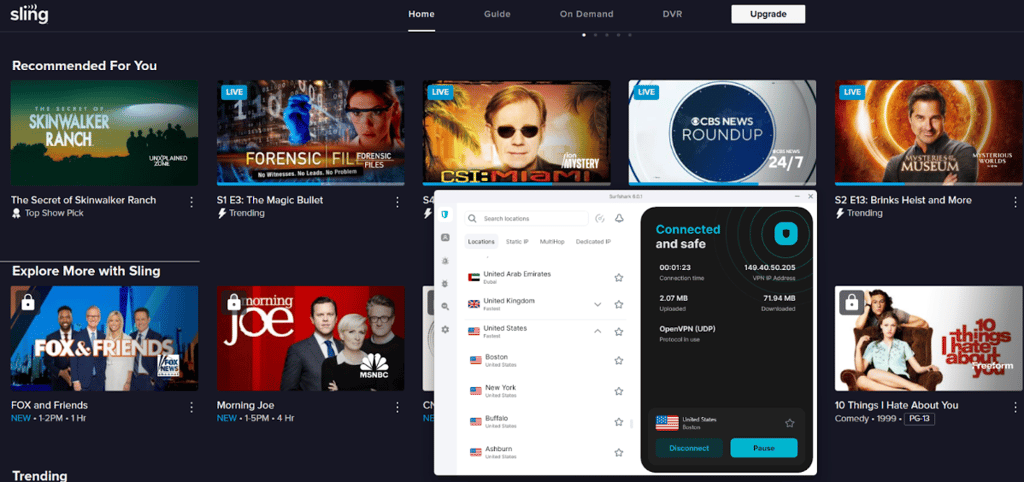This screenshot has height=482, width=1024.
Task: Open Surfshark Search magnifier in sidebar
Action: [x=445, y=306]
